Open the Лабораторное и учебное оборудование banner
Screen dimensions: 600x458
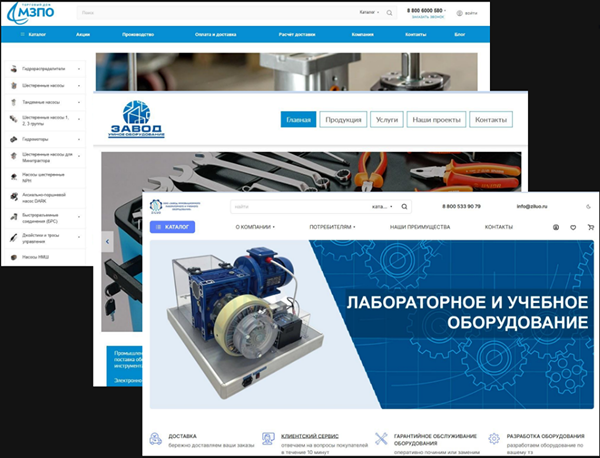372,324
